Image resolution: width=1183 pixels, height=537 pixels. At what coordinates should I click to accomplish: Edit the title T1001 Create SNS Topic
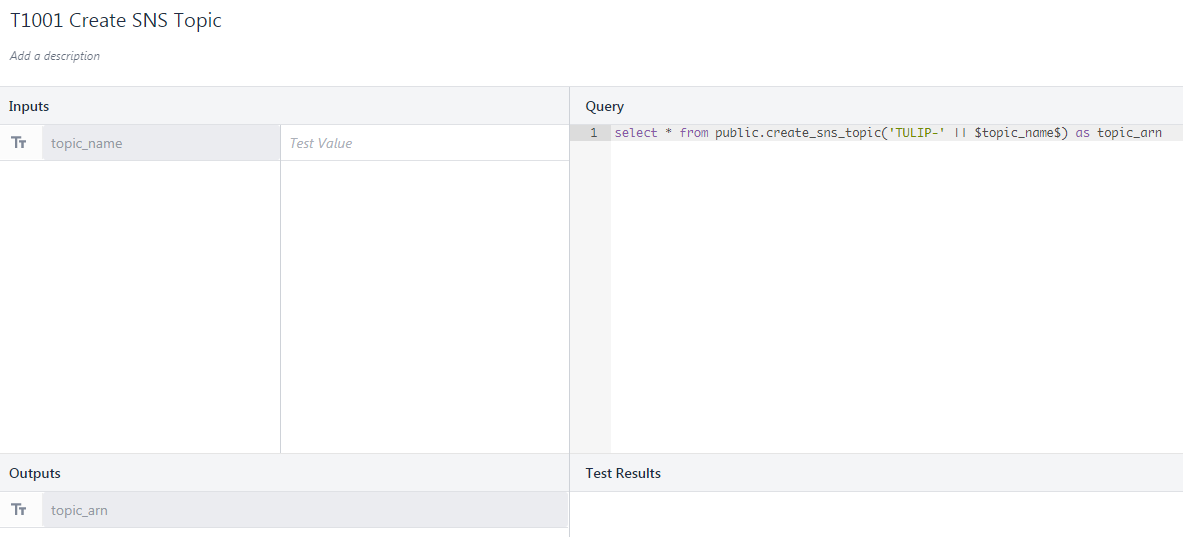tap(116, 21)
